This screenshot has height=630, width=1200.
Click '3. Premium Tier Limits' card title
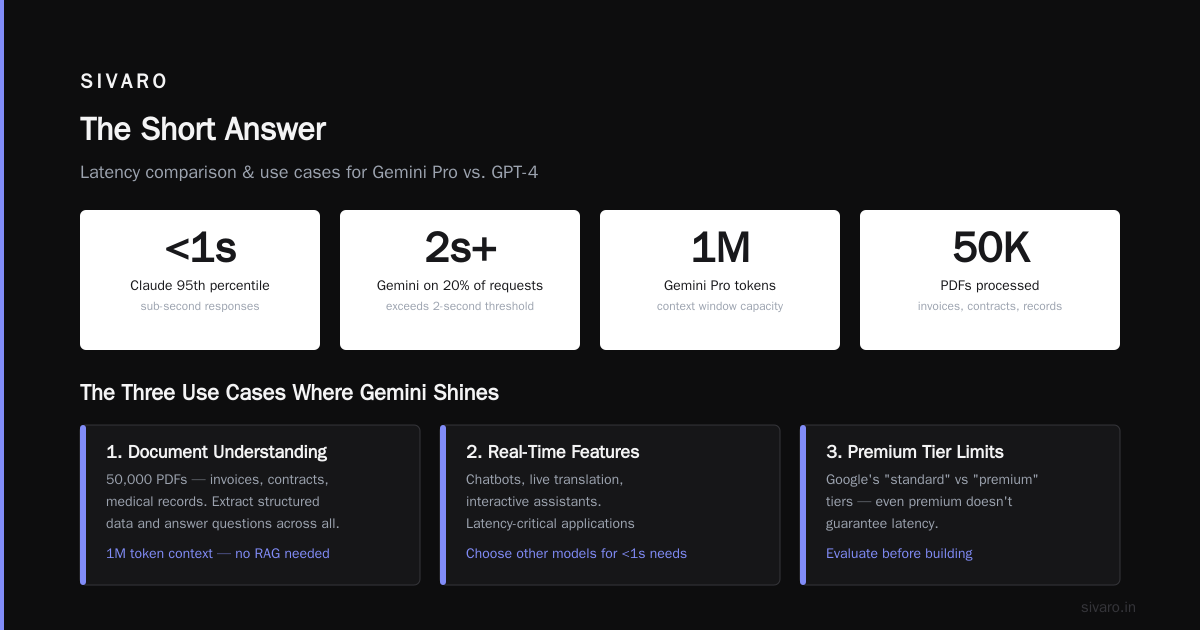[915, 452]
